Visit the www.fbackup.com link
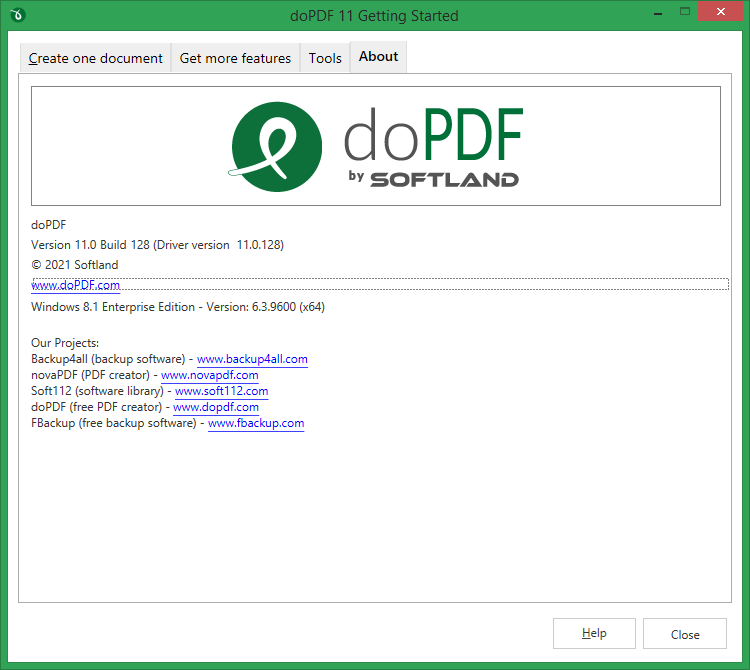This screenshot has height=670, width=750. point(256,423)
